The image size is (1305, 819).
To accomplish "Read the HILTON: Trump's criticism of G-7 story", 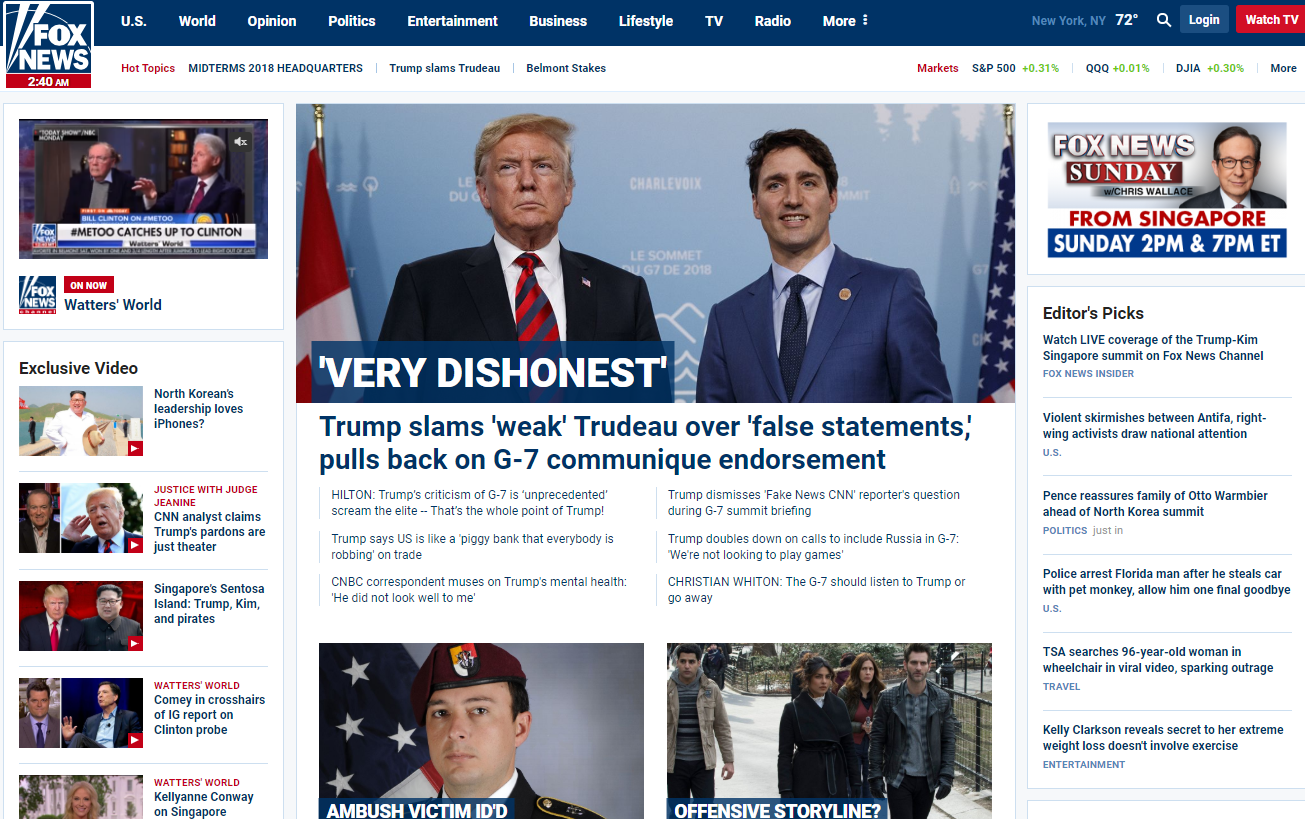I will (x=470, y=503).
